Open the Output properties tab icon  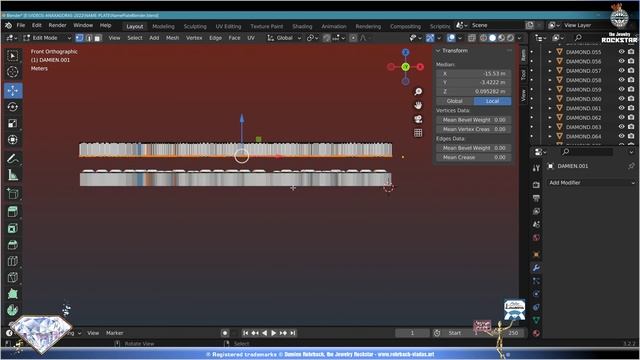click(536, 198)
